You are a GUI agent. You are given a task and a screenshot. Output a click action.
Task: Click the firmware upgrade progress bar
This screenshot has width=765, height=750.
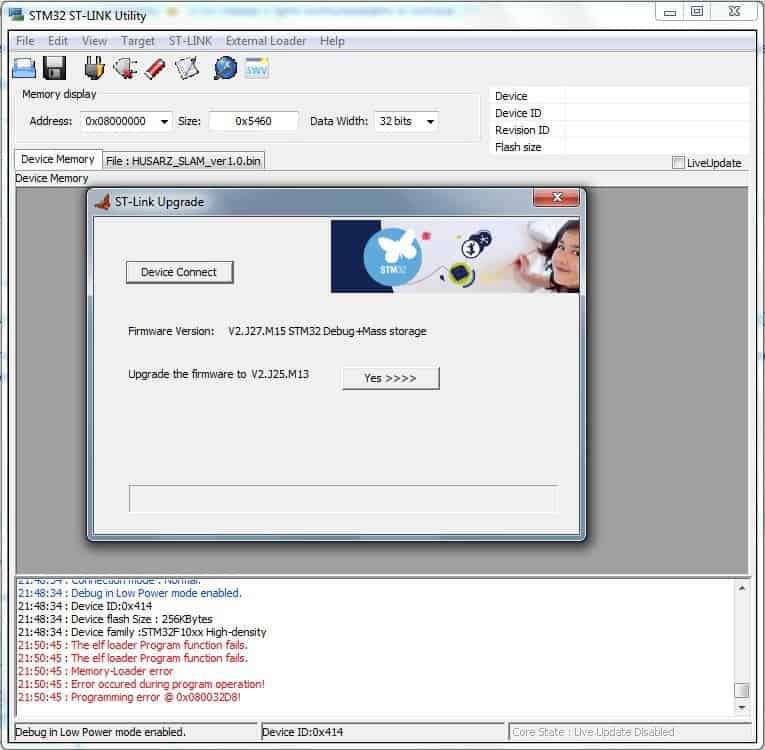click(343, 499)
